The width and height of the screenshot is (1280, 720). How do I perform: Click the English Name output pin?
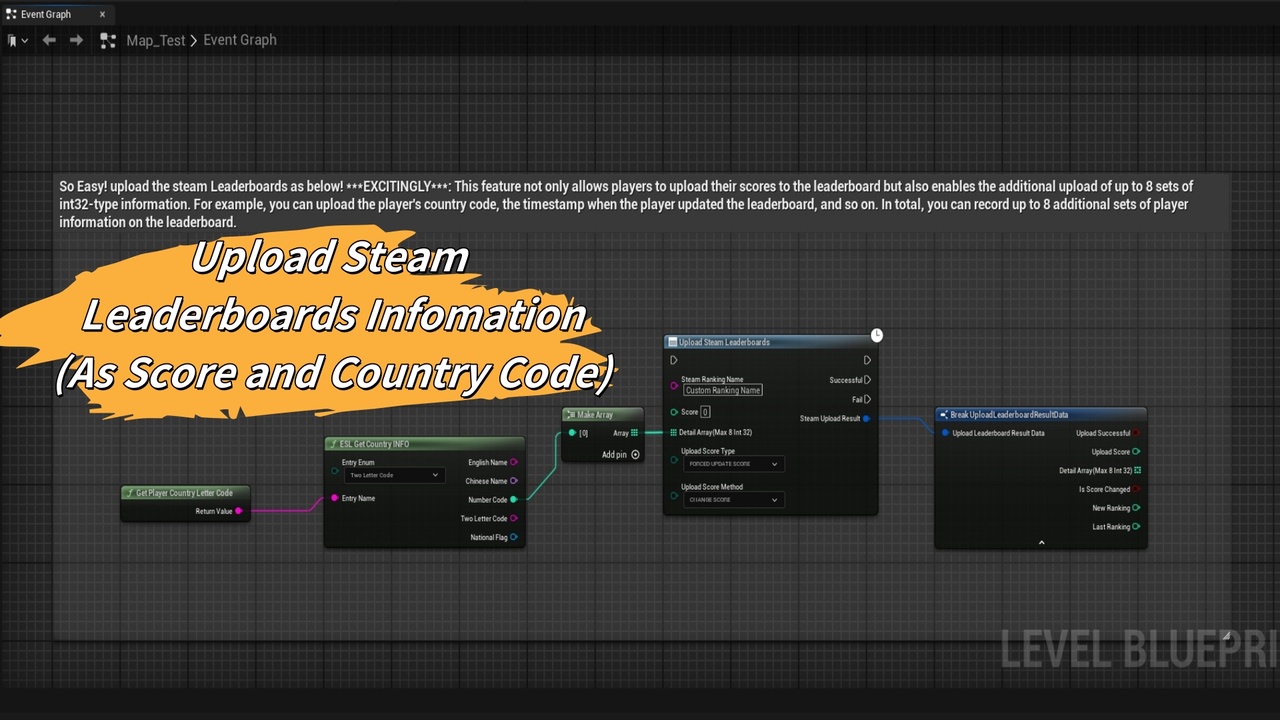pyautogui.click(x=514, y=462)
